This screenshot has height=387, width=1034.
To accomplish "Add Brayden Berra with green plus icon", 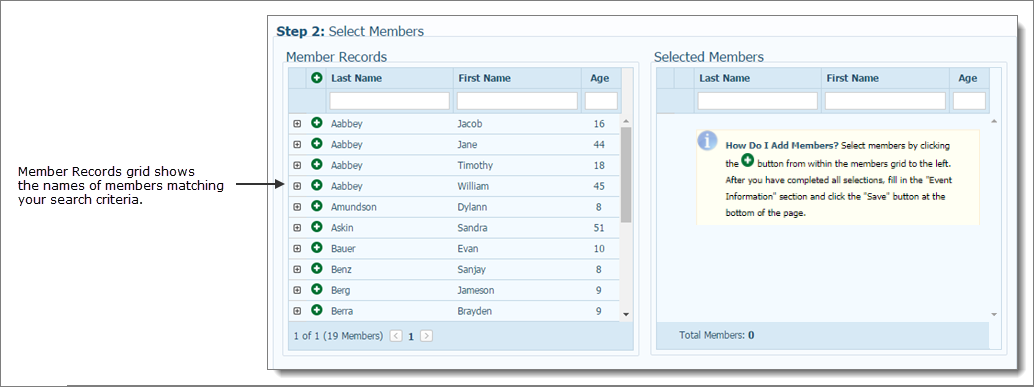I will pyautogui.click(x=317, y=311).
